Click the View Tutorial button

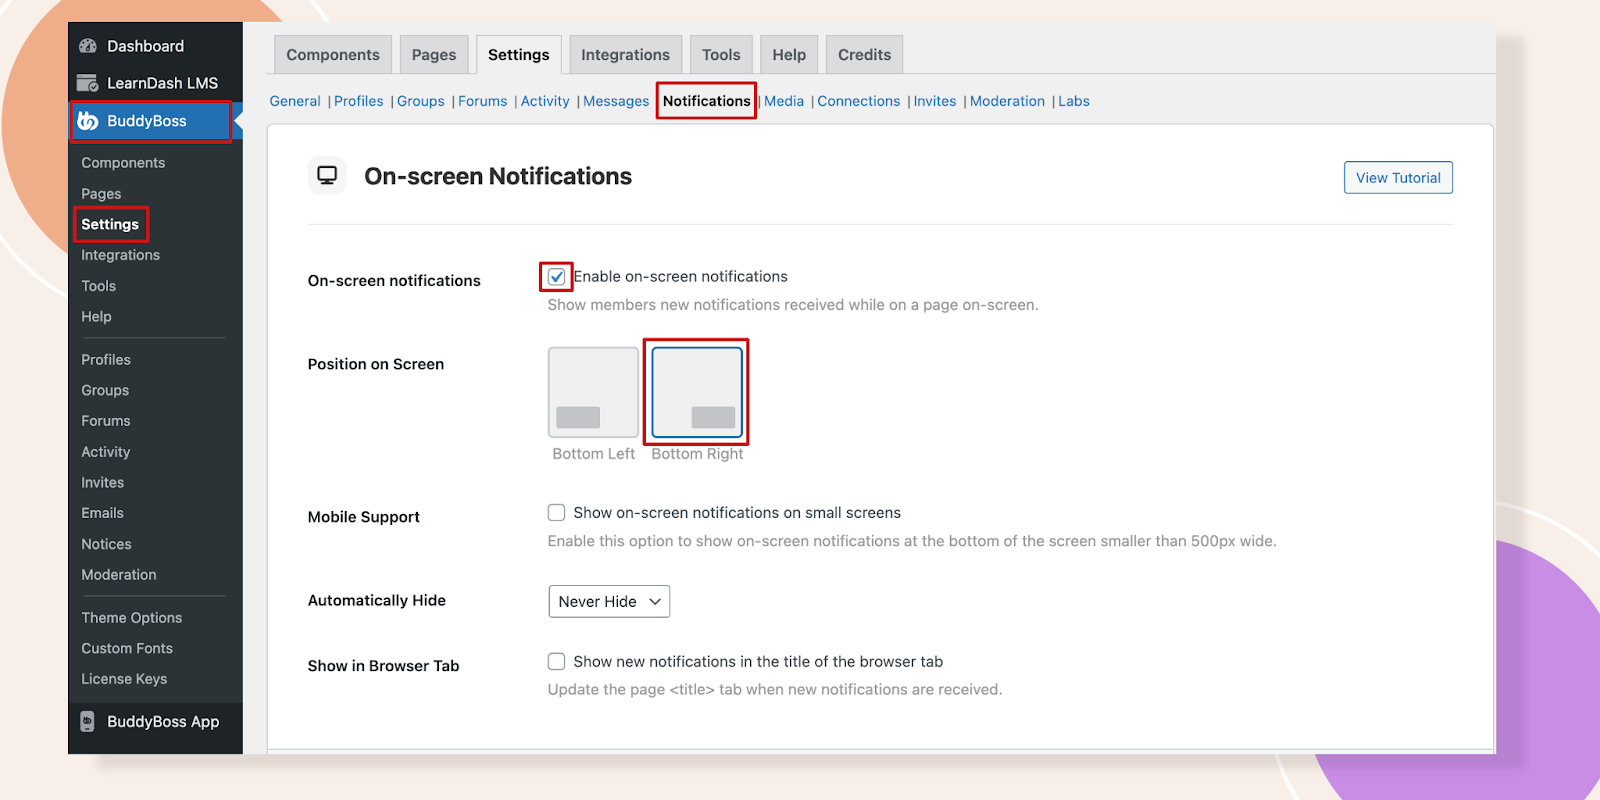[1398, 178]
